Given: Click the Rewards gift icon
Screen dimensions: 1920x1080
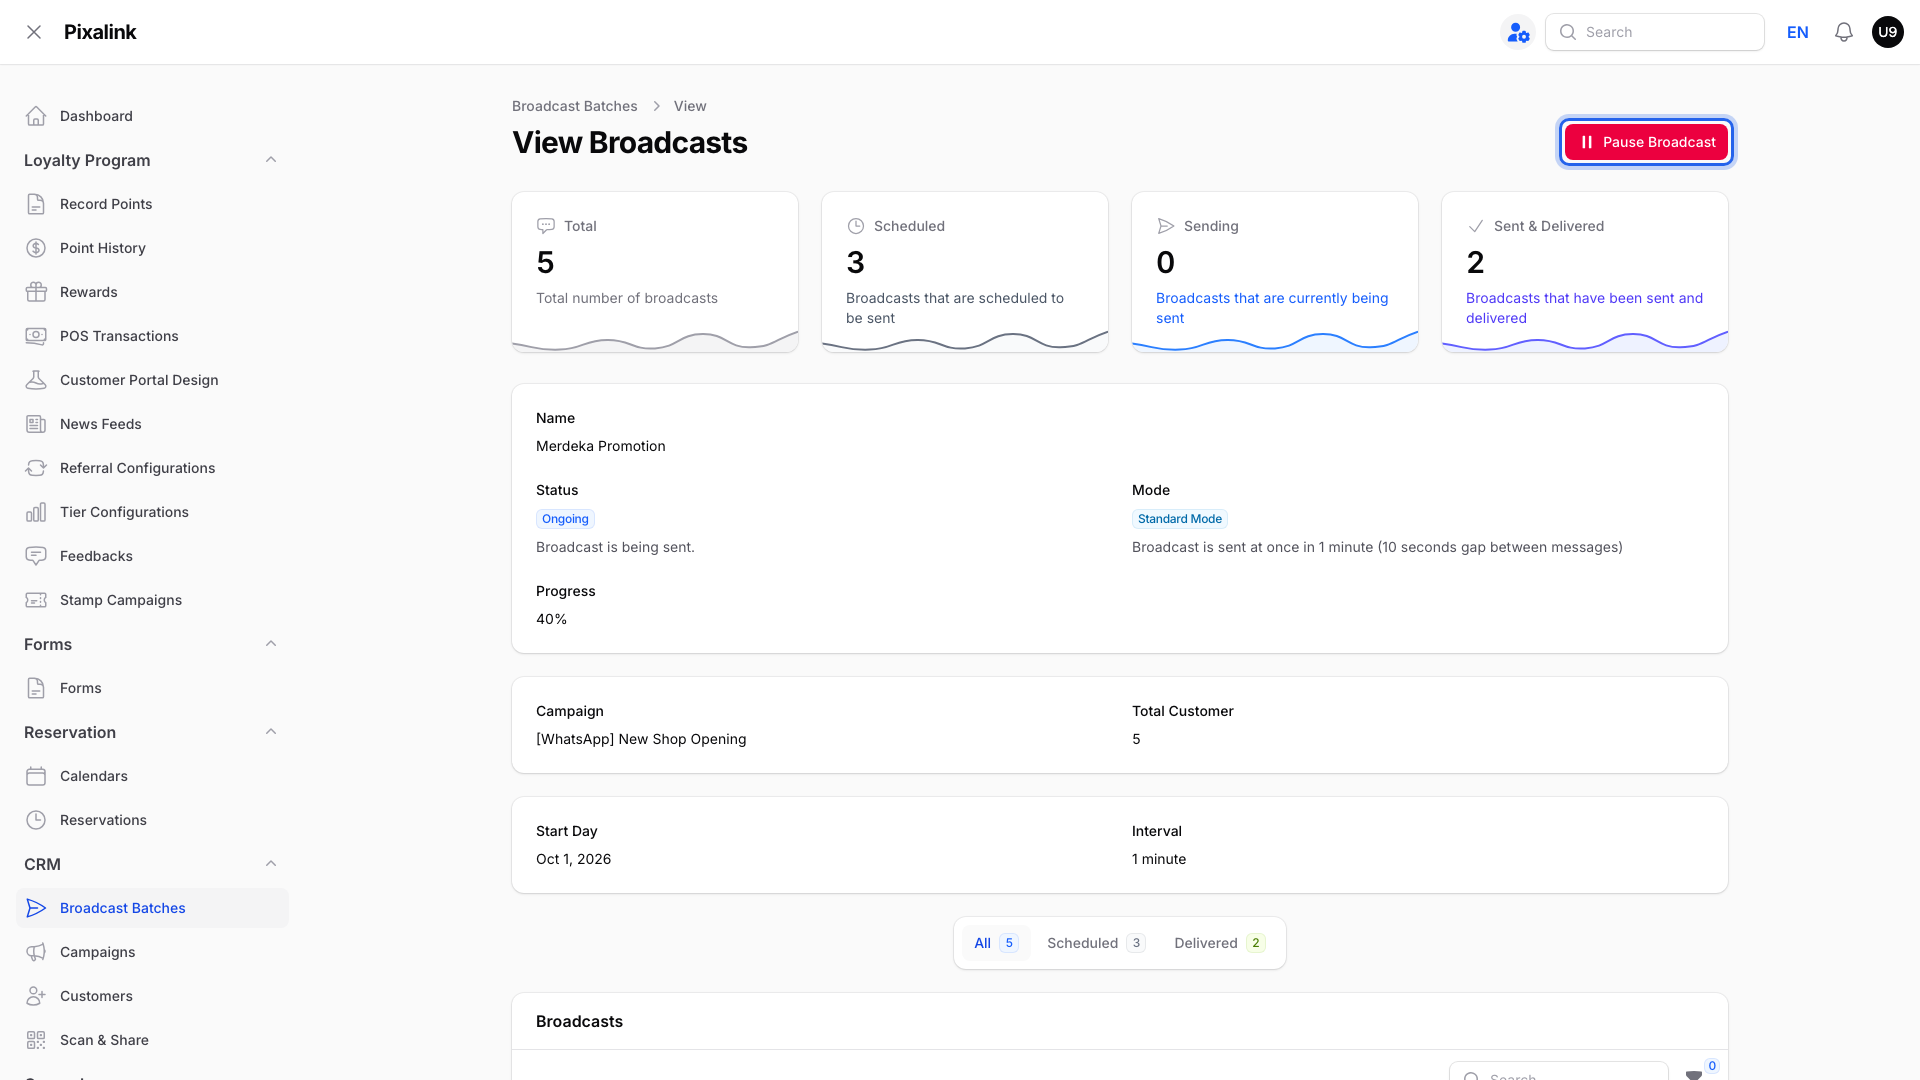Looking at the screenshot, I should coord(36,292).
